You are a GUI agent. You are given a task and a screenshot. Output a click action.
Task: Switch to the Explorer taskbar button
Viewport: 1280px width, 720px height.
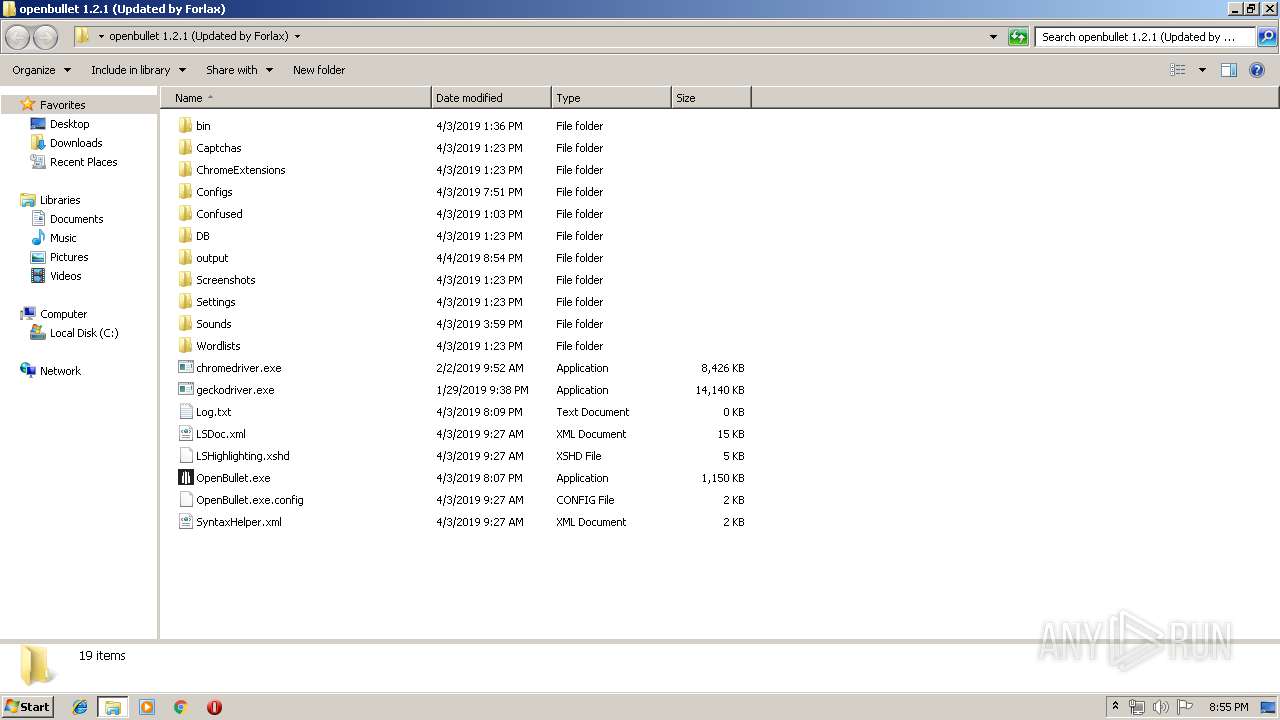(x=113, y=707)
